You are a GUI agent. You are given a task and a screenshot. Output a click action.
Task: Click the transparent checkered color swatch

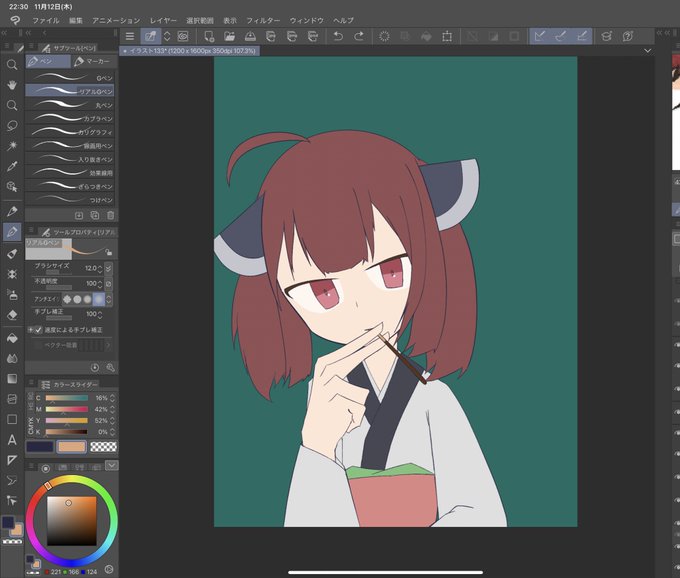[x=103, y=447]
